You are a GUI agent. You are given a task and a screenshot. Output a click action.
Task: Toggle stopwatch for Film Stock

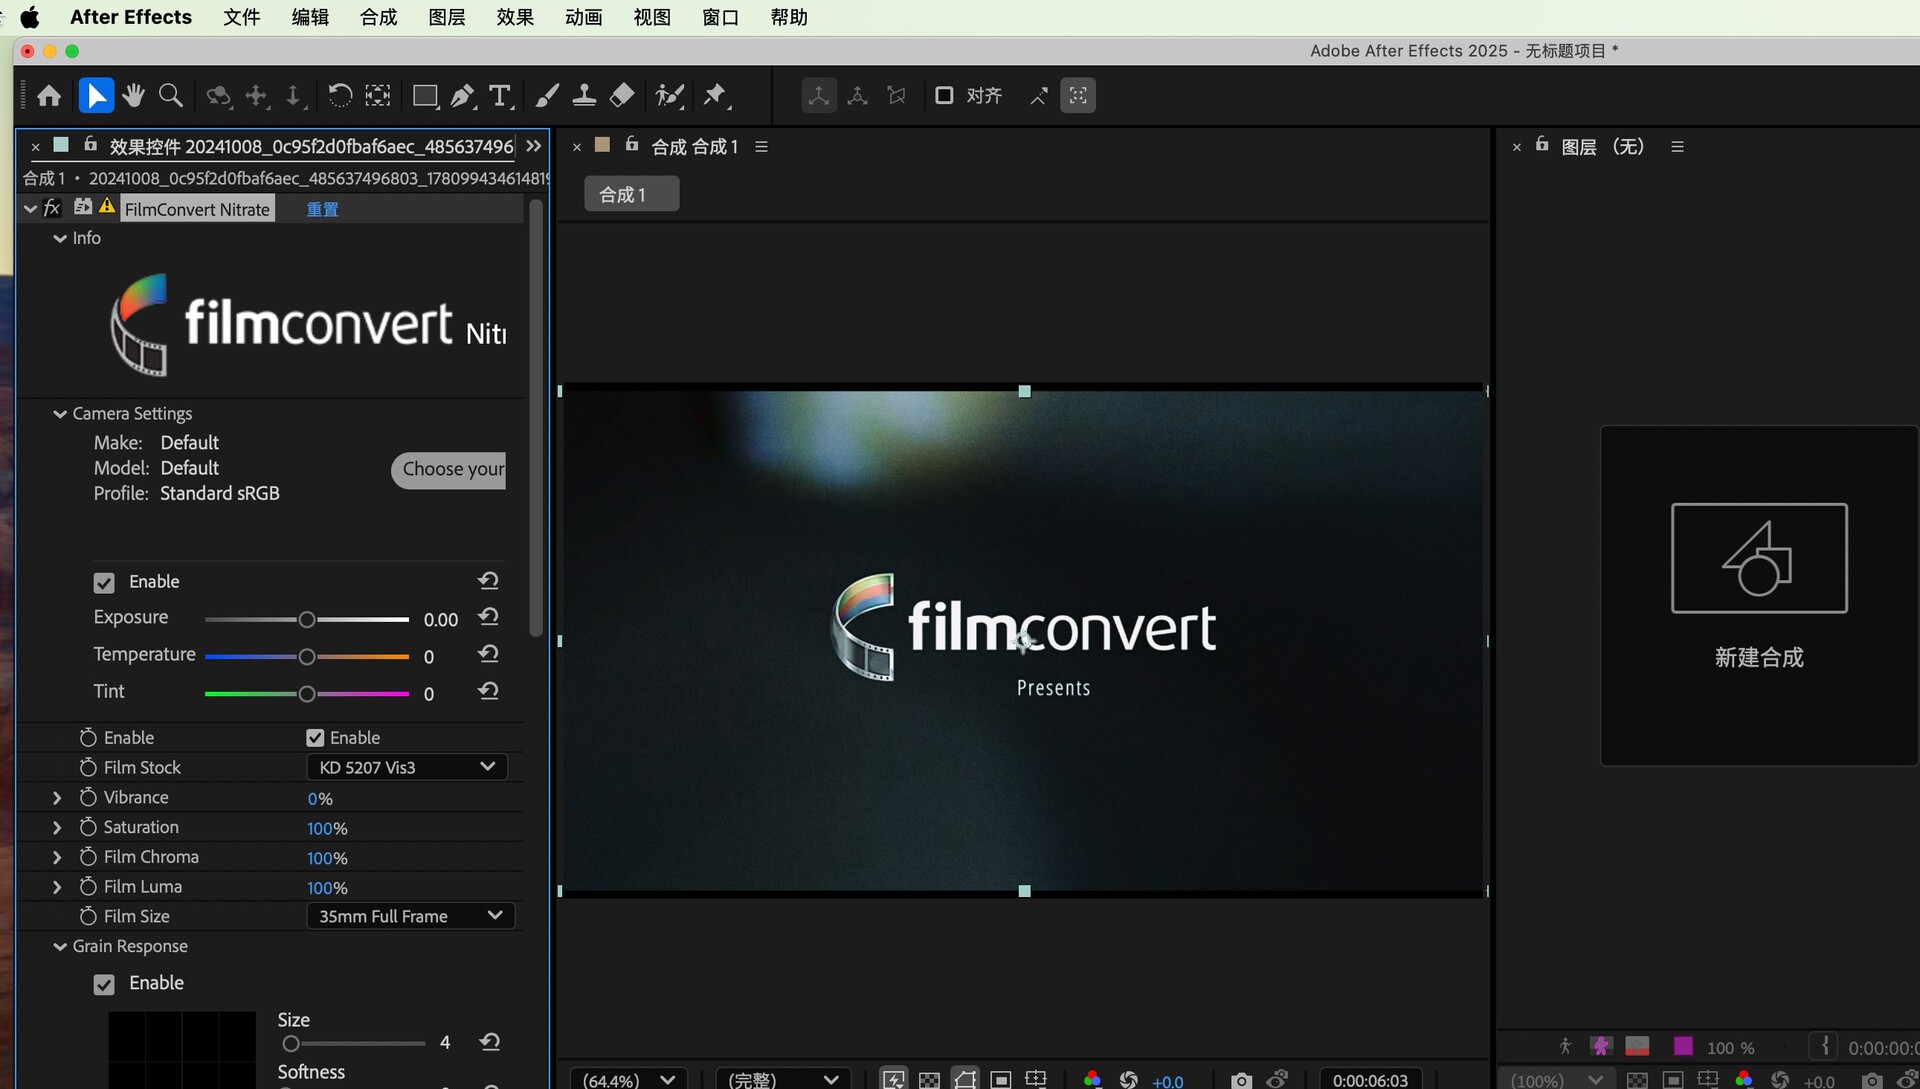coord(88,767)
